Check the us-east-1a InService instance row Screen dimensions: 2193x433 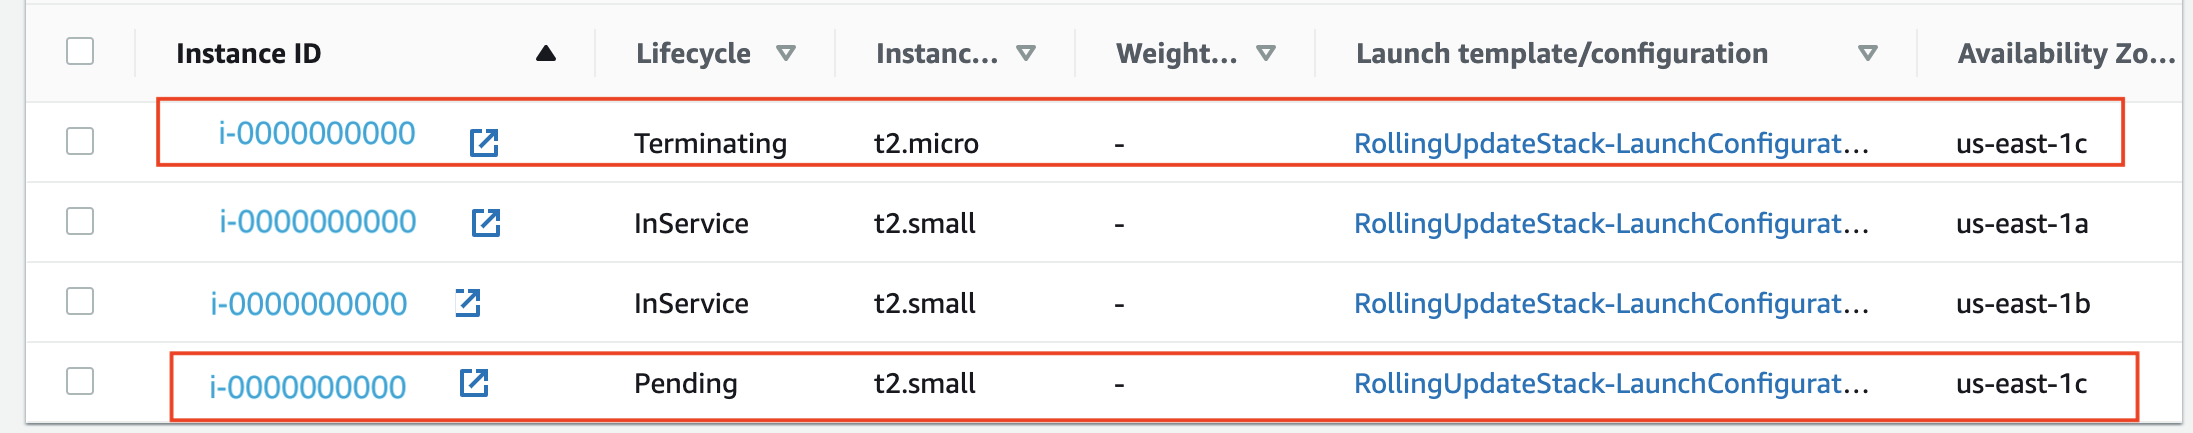click(x=80, y=221)
